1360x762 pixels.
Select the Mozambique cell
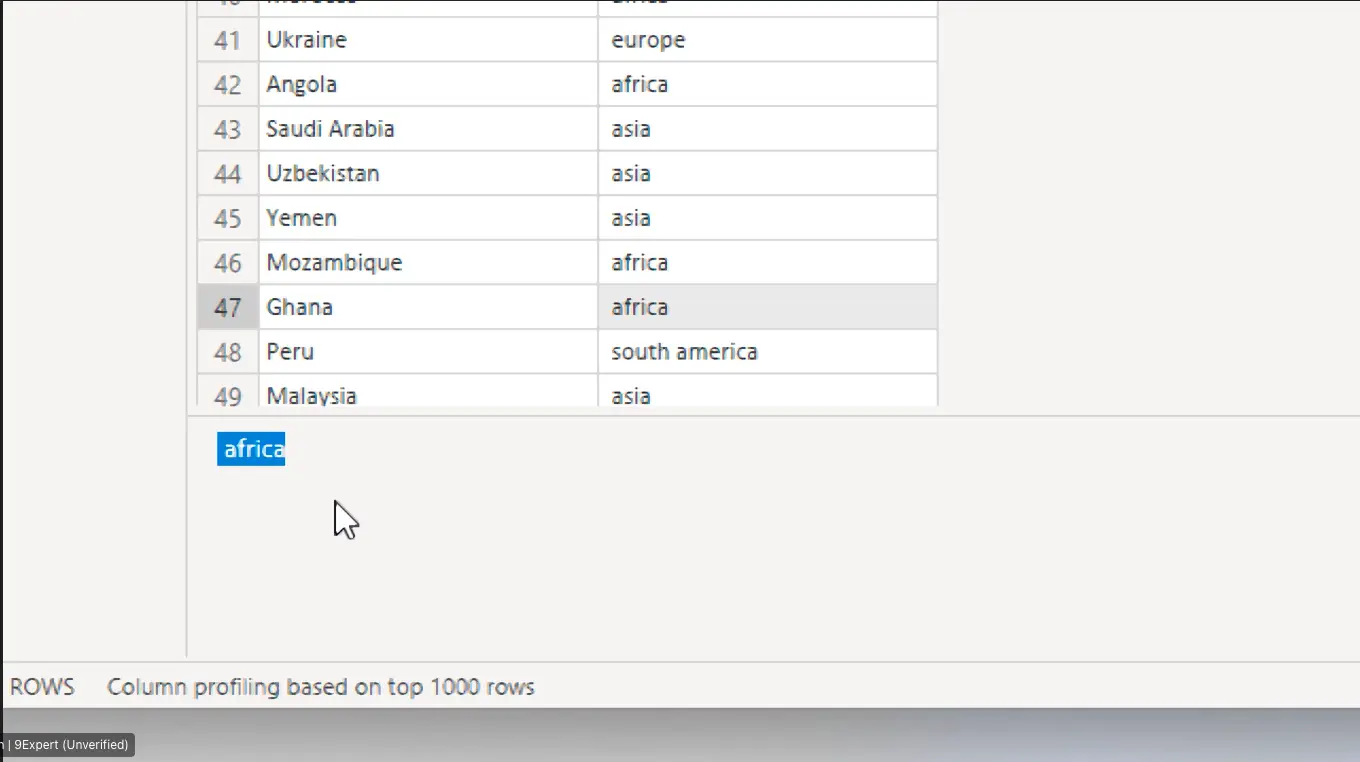[428, 262]
